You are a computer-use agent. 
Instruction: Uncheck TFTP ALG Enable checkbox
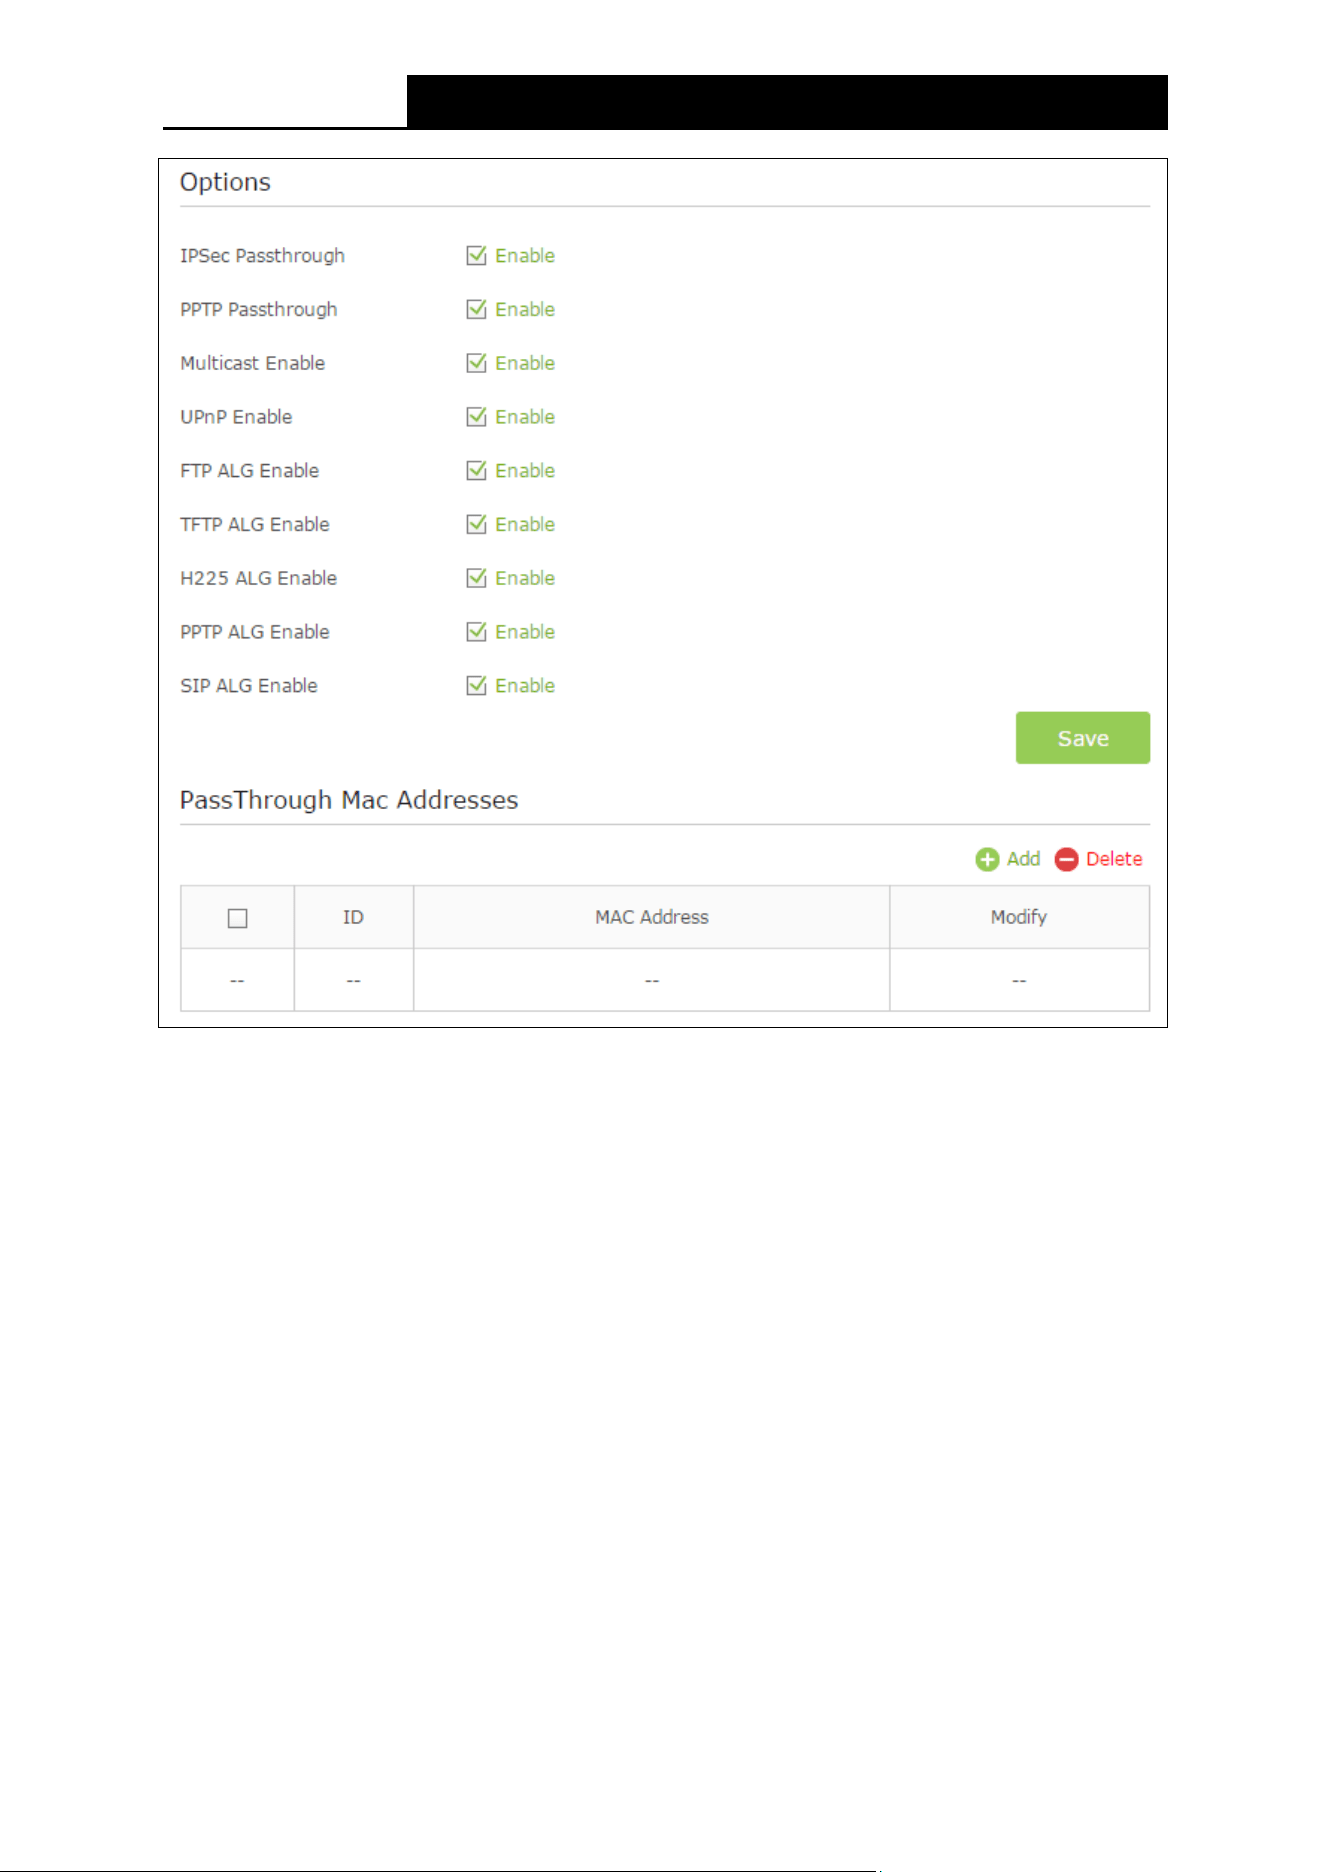476,525
